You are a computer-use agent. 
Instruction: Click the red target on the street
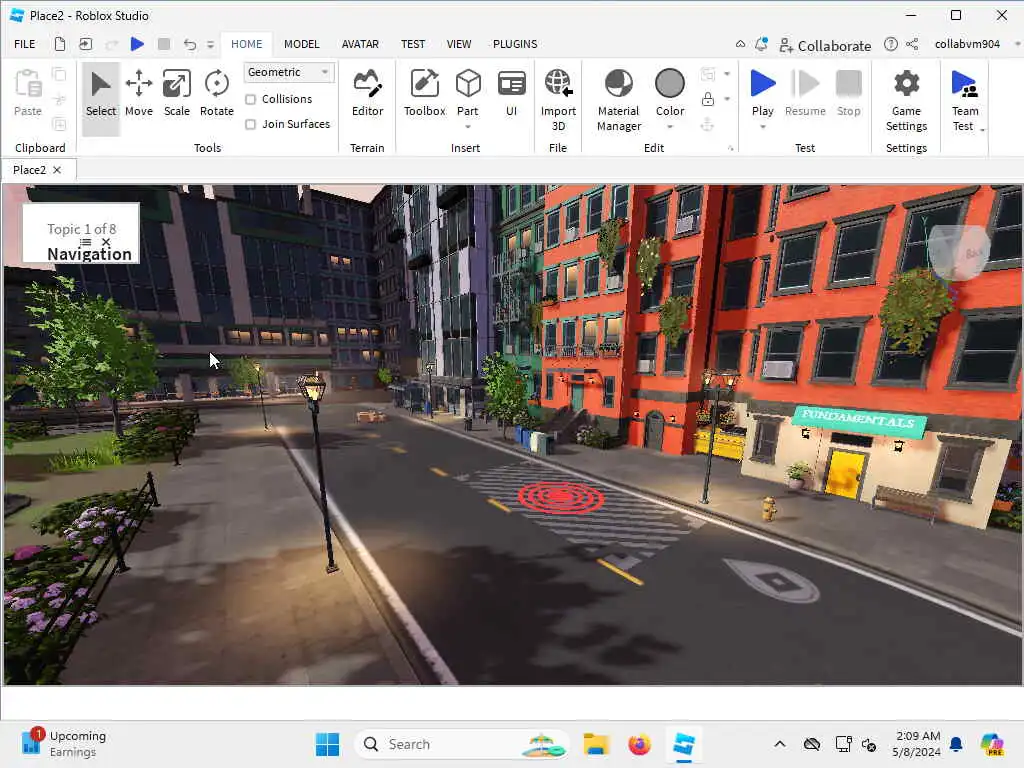point(560,498)
